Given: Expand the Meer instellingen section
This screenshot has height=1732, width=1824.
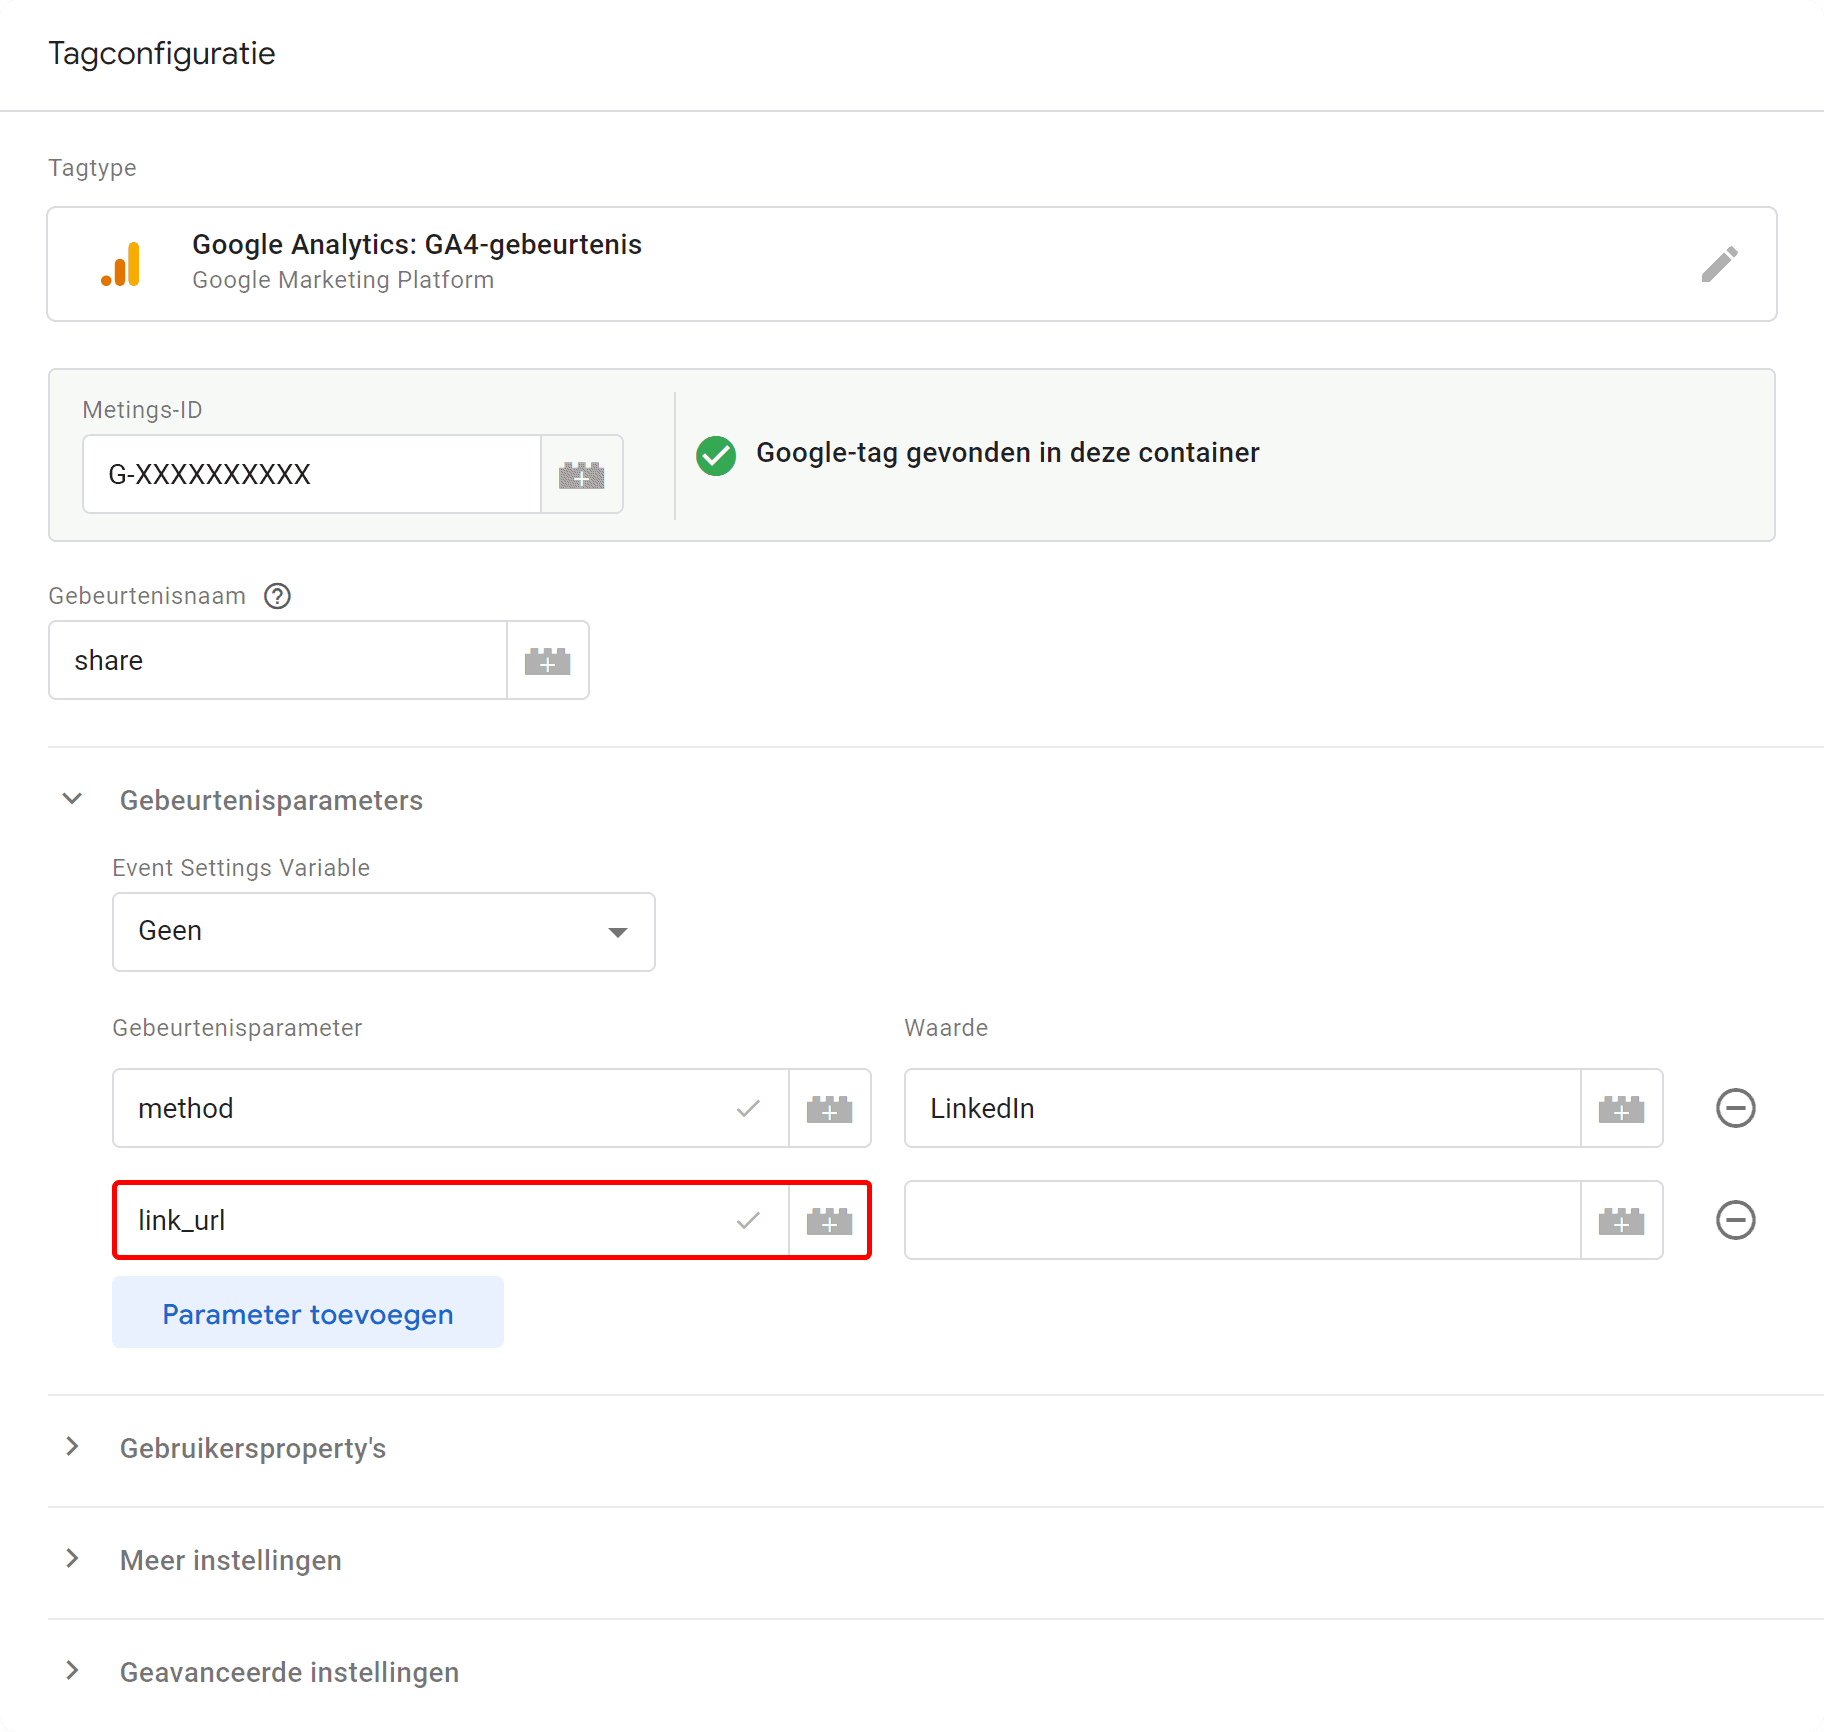Looking at the screenshot, I should click(x=72, y=1559).
